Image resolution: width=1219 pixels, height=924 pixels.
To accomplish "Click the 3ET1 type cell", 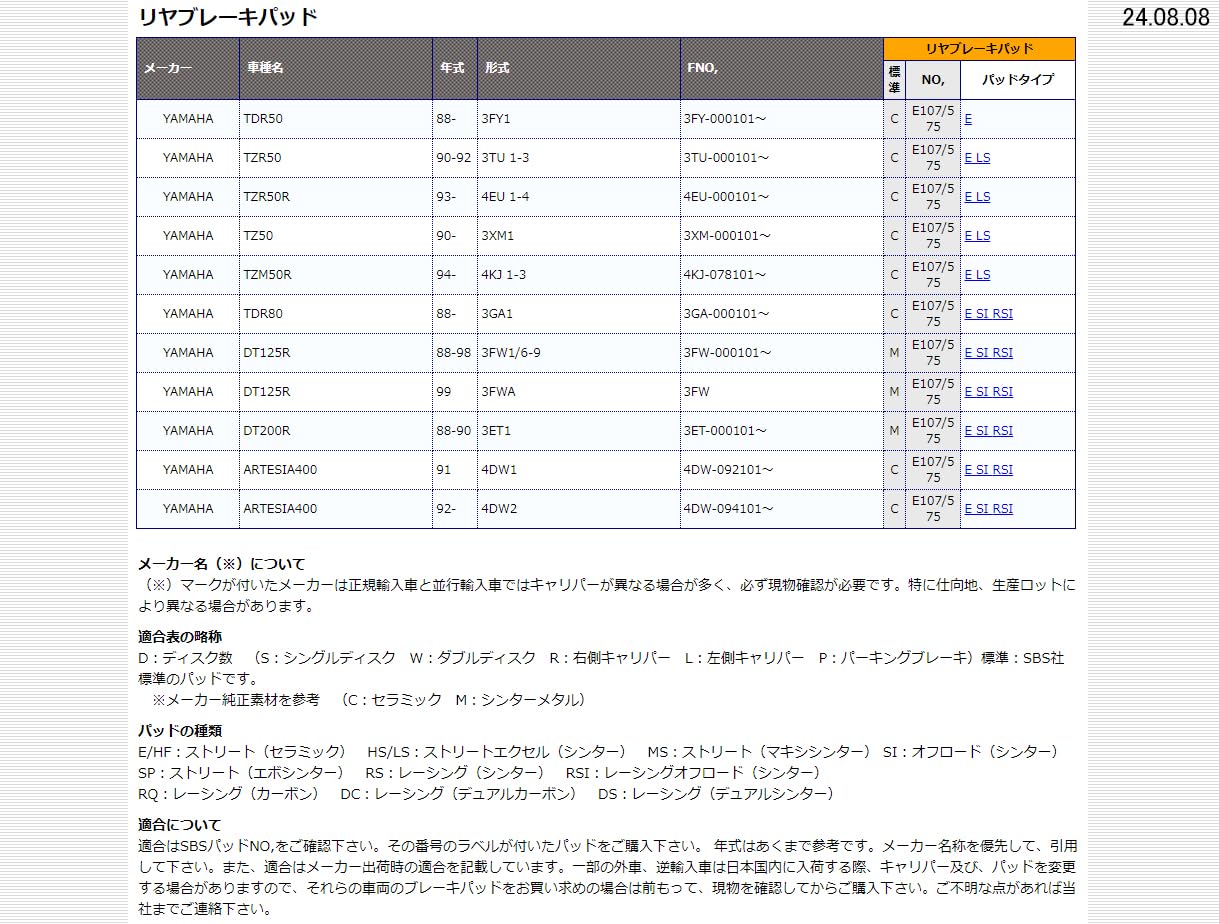I will [579, 430].
